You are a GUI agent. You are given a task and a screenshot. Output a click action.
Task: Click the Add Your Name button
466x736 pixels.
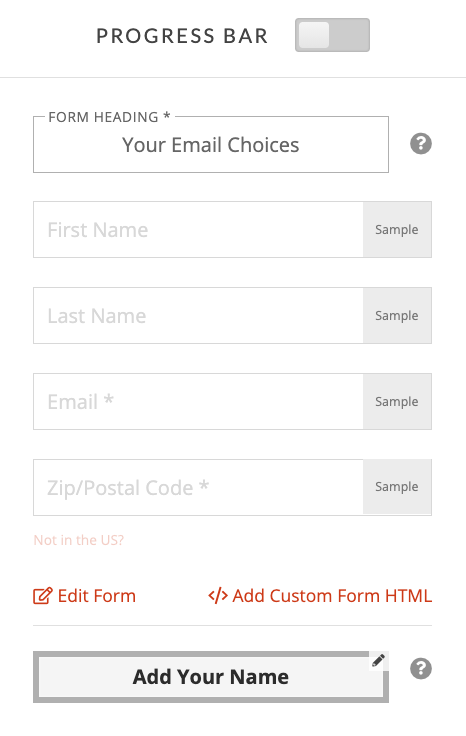(211, 677)
